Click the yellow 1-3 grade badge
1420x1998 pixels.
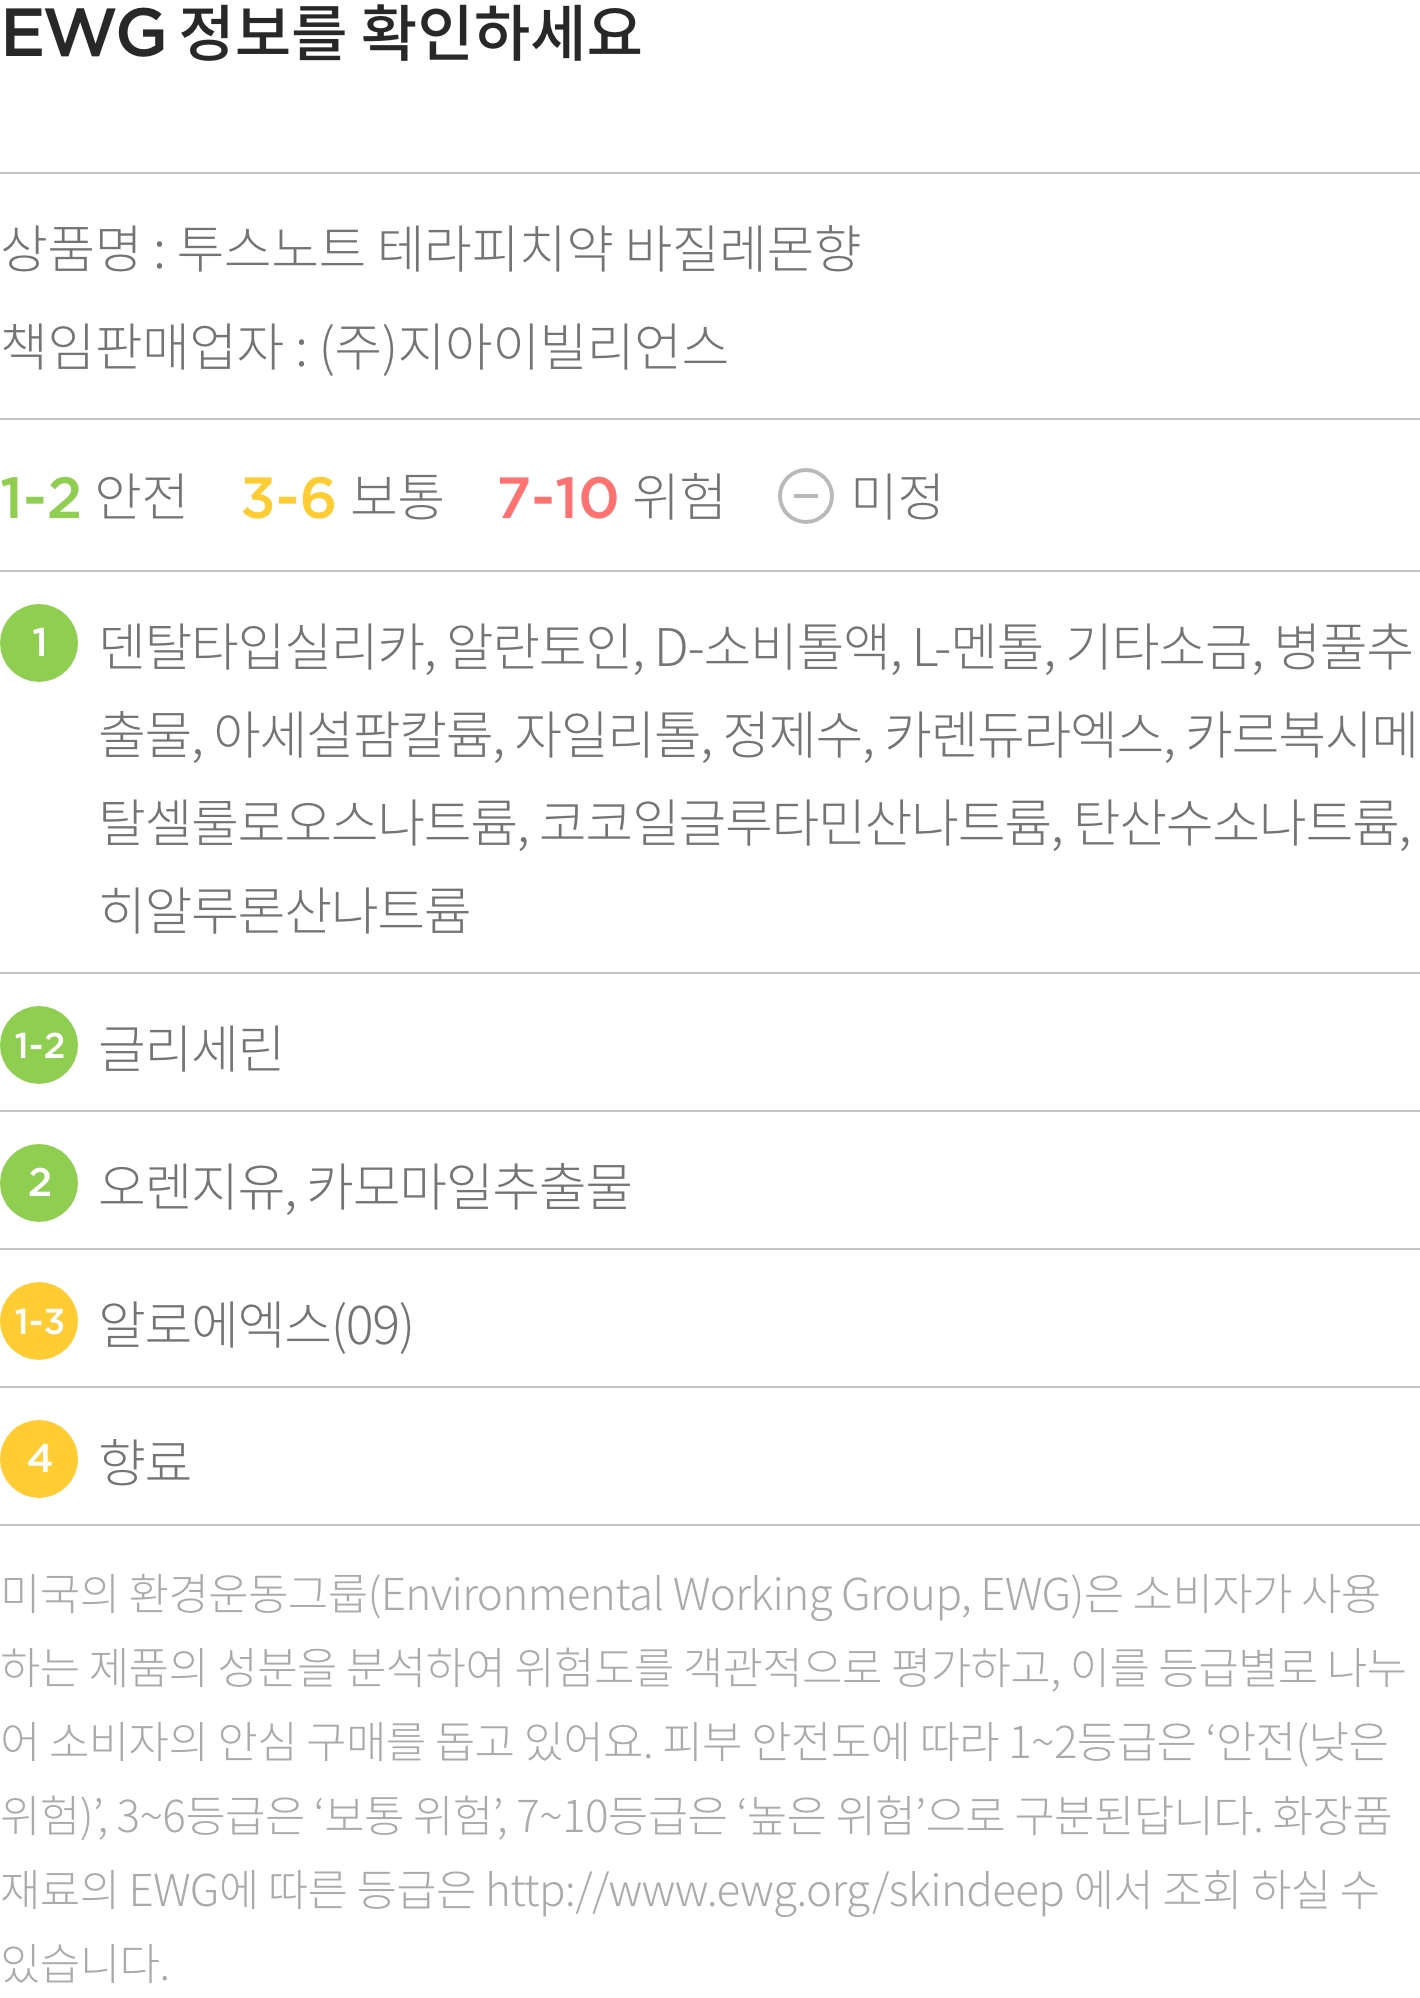(39, 1321)
